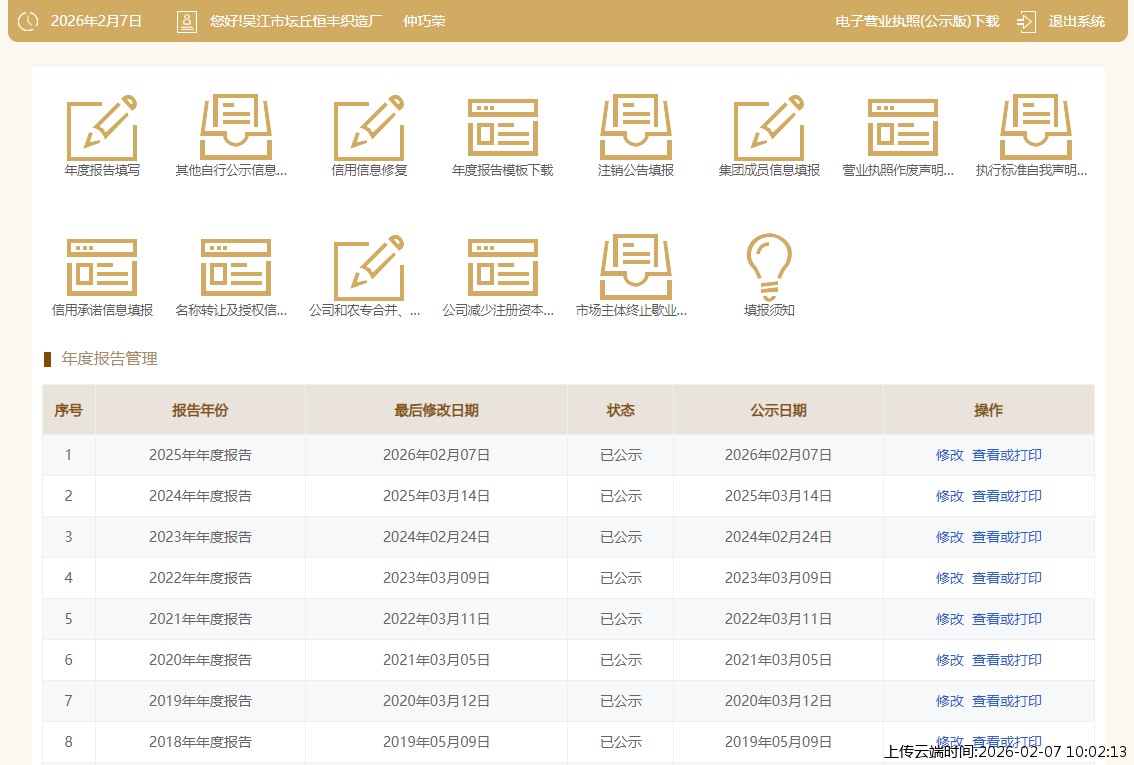The width and height of the screenshot is (1134, 765).
Task: Click 退出系统 to log out
Action: [1075, 21]
